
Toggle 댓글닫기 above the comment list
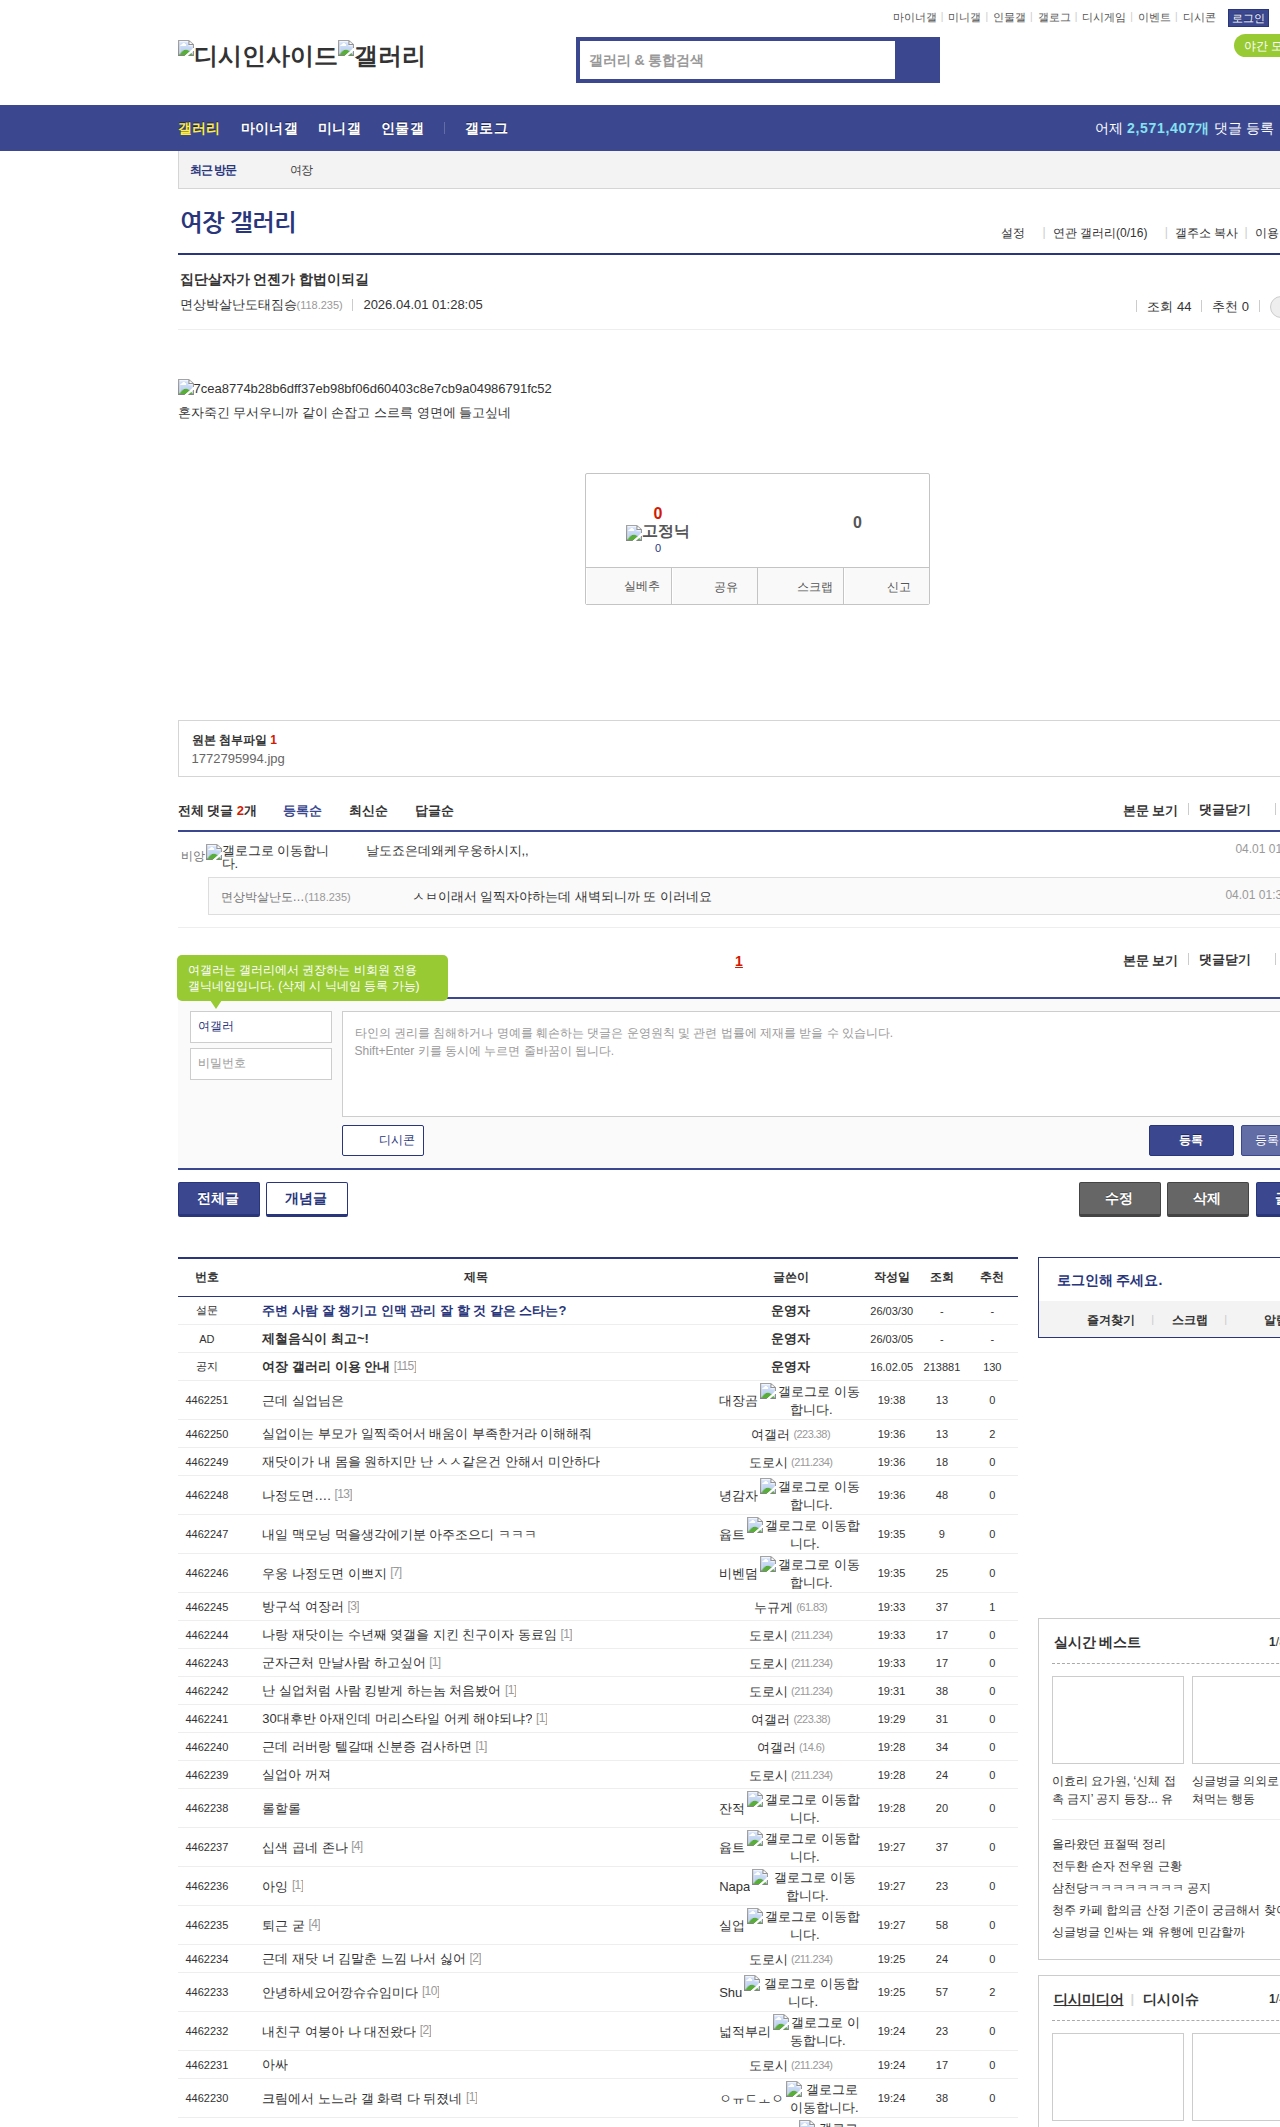1224,810
